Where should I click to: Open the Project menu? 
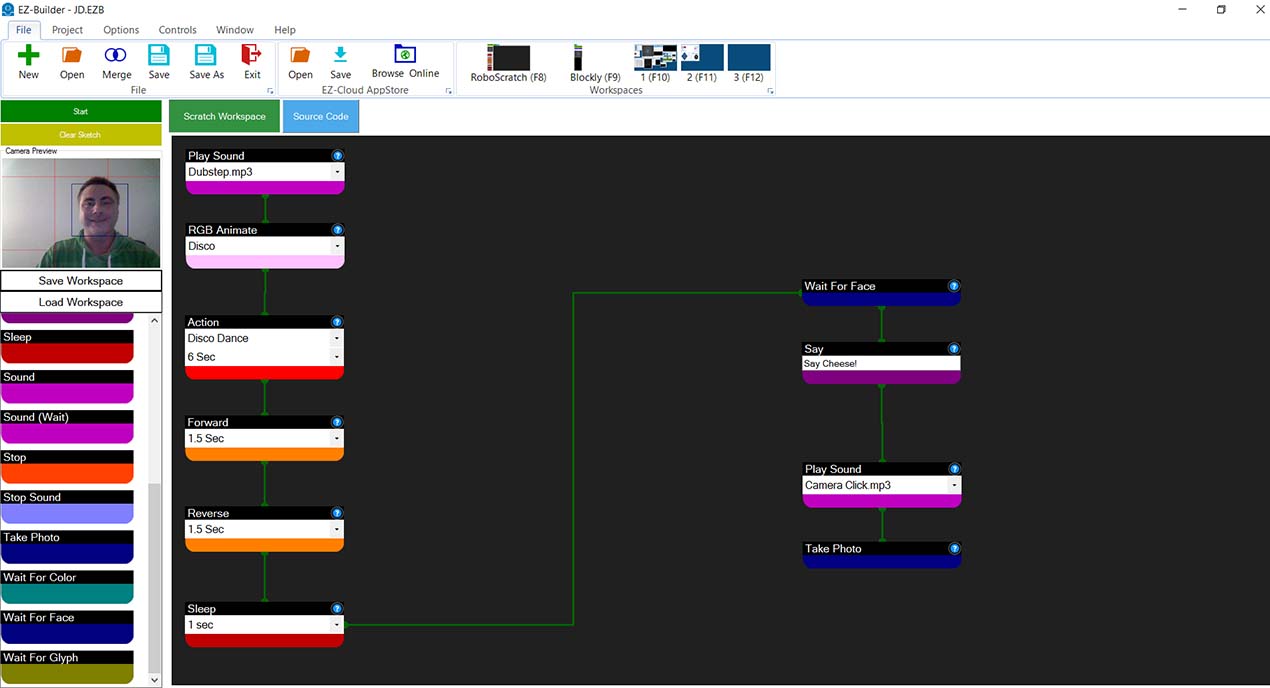point(68,30)
